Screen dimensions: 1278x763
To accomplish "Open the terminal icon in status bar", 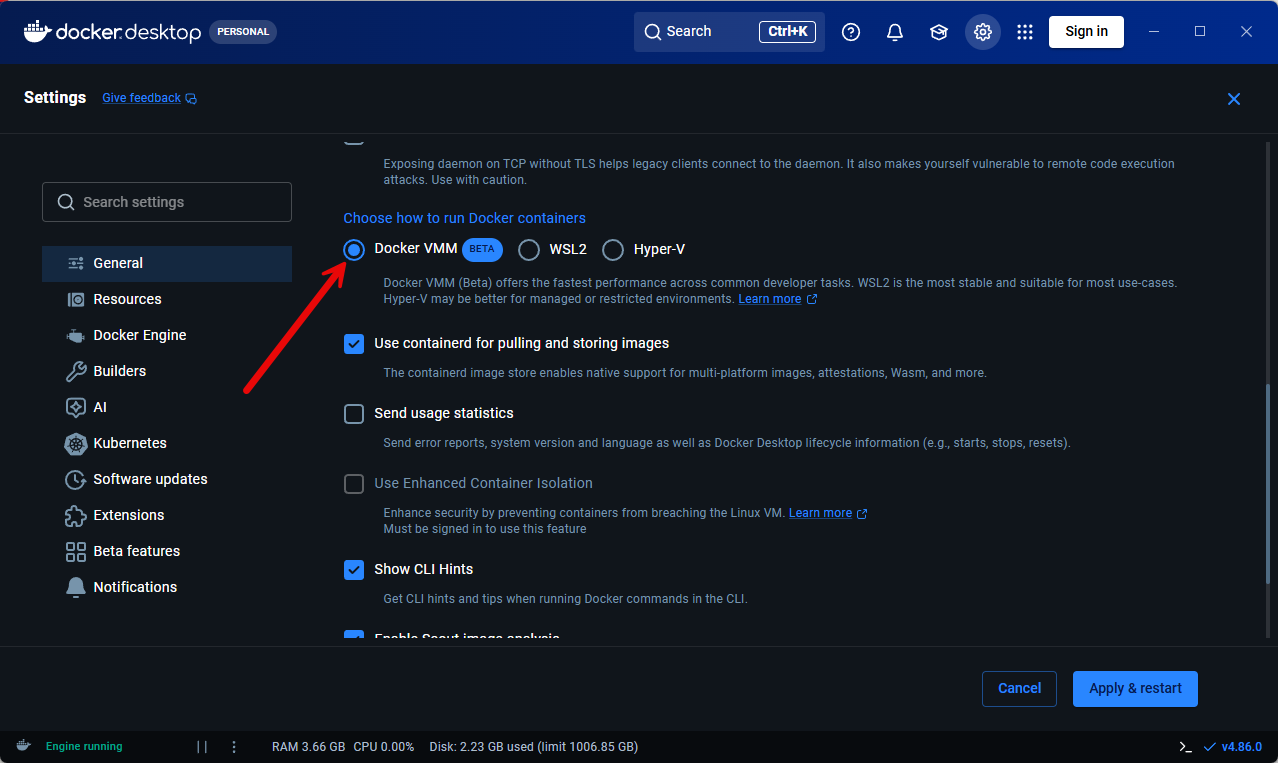I will (x=1185, y=747).
